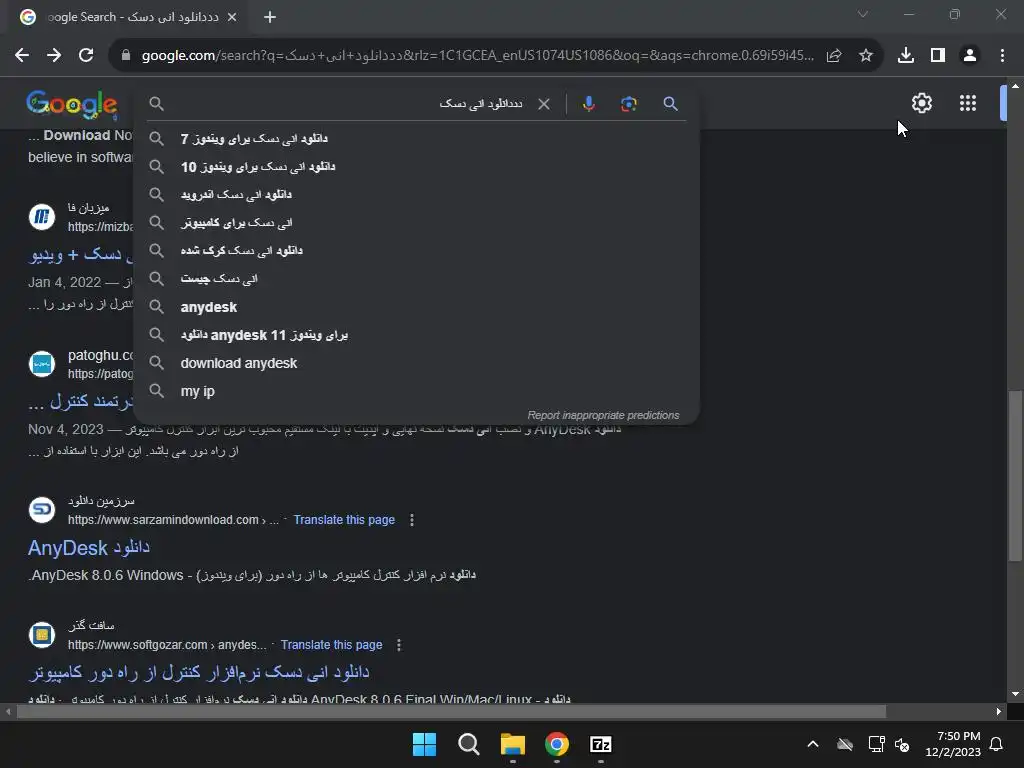Clear the search box text
Screen dimensions: 1024x768
543,104
